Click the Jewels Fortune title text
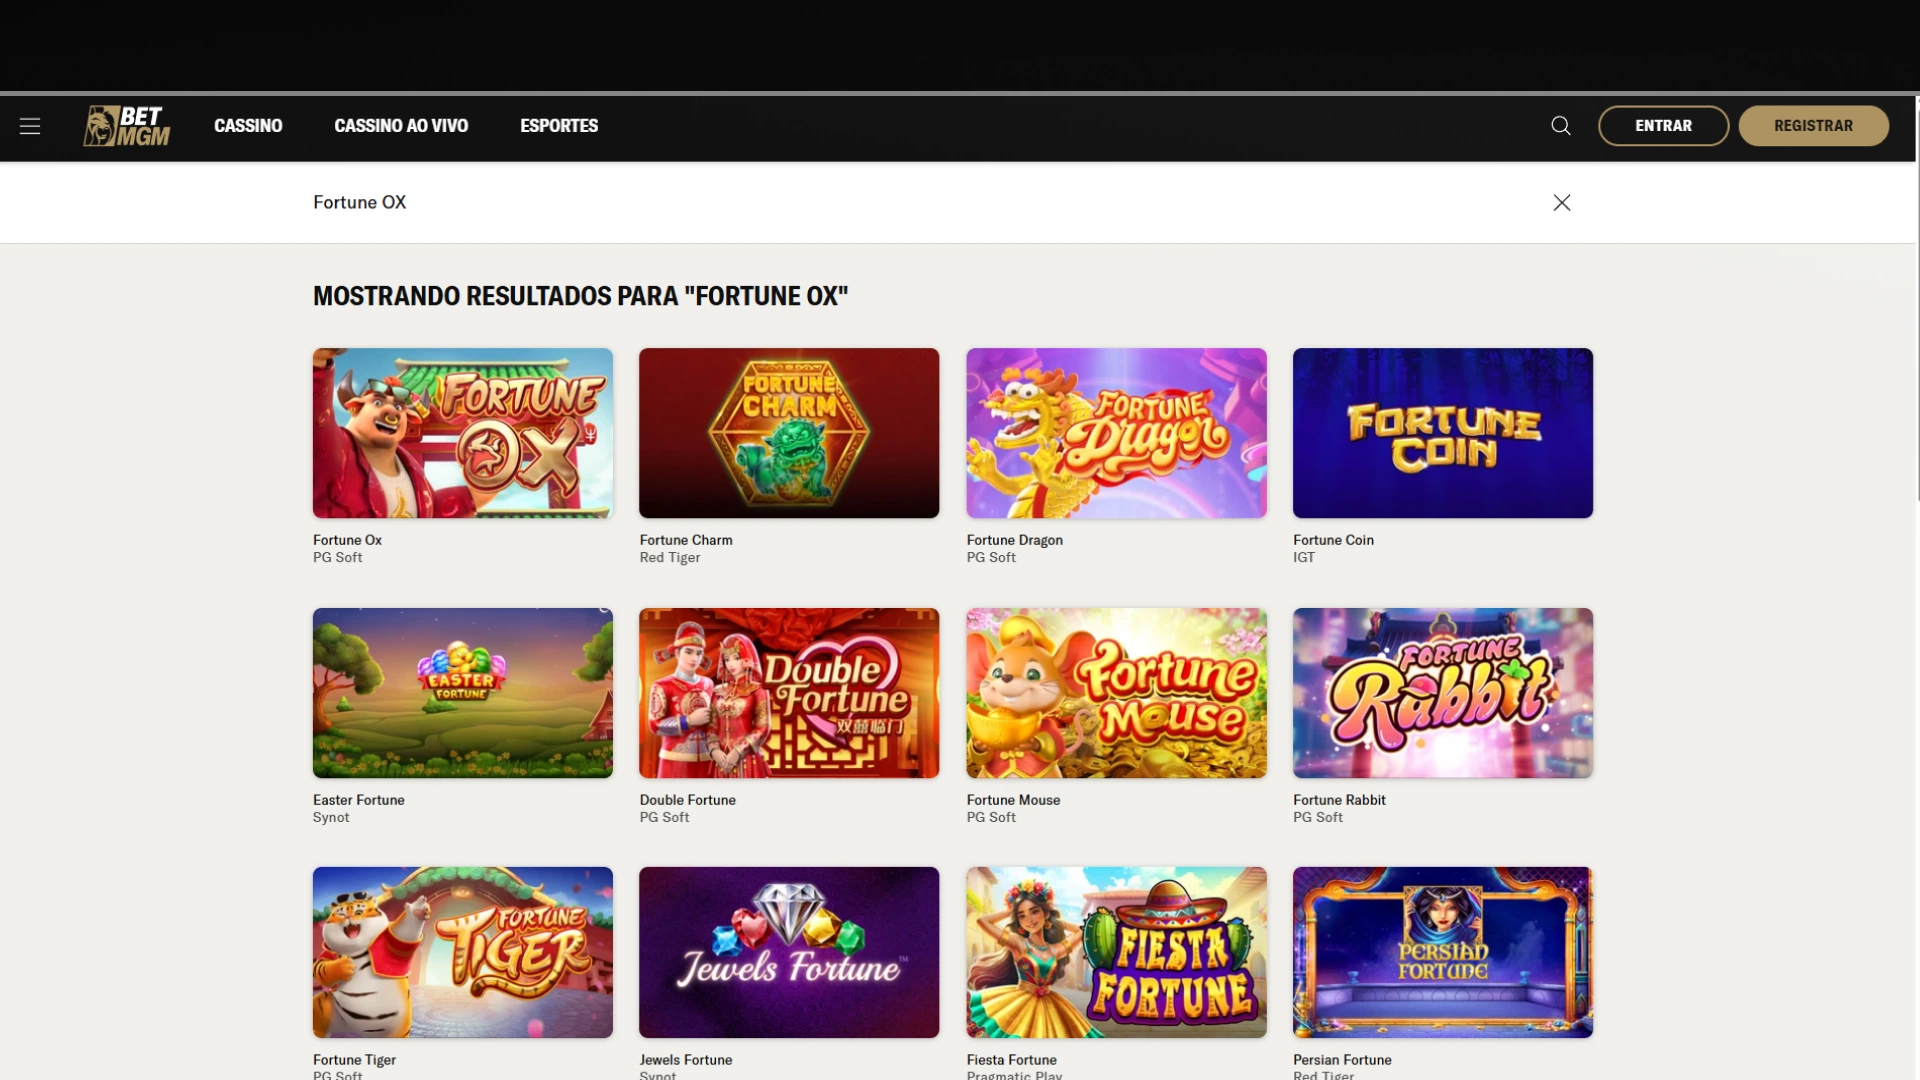The width and height of the screenshot is (1920, 1080). pos(685,1060)
